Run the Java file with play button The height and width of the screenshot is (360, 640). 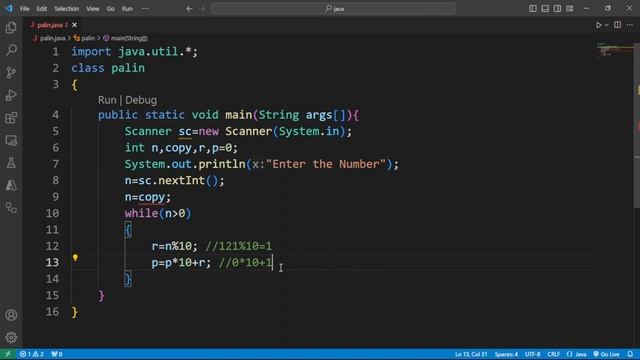(x=598, y=25)
